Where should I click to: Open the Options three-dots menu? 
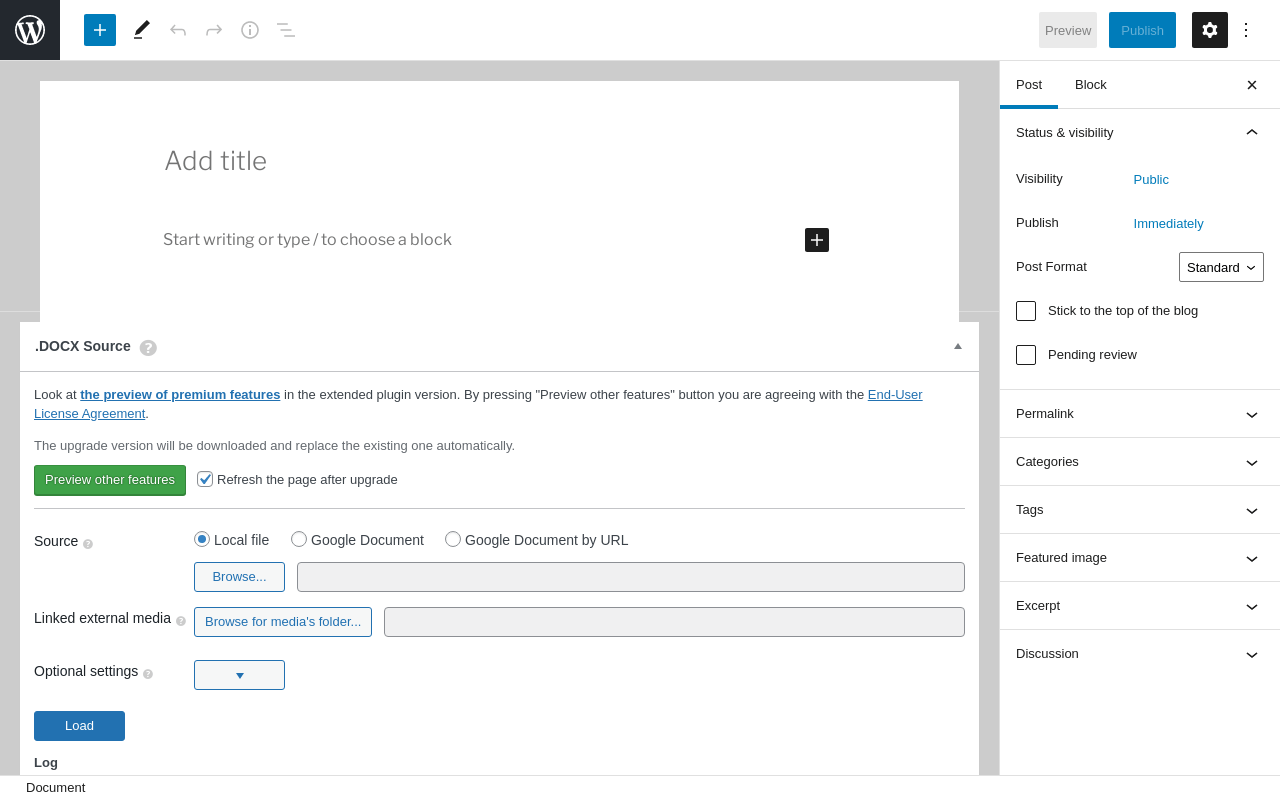(1246, 30)
